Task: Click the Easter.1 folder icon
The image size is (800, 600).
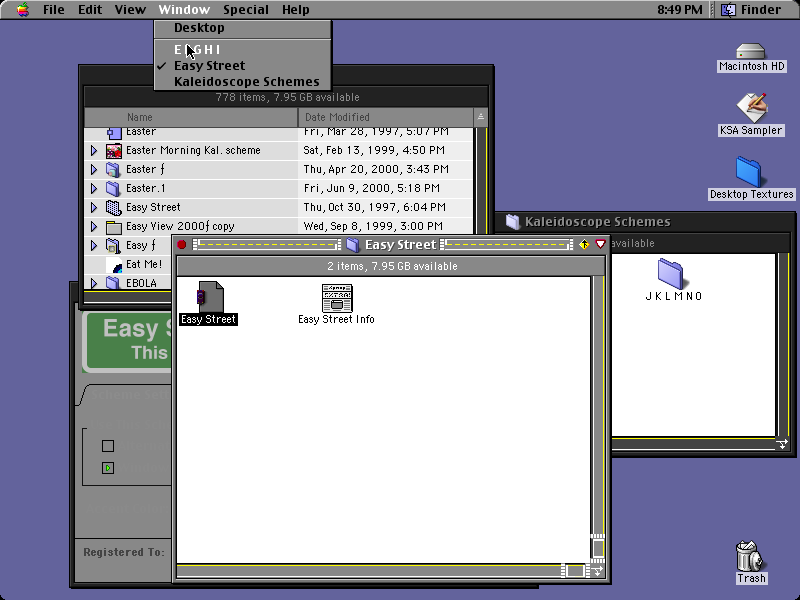Action: click(113, 188)
